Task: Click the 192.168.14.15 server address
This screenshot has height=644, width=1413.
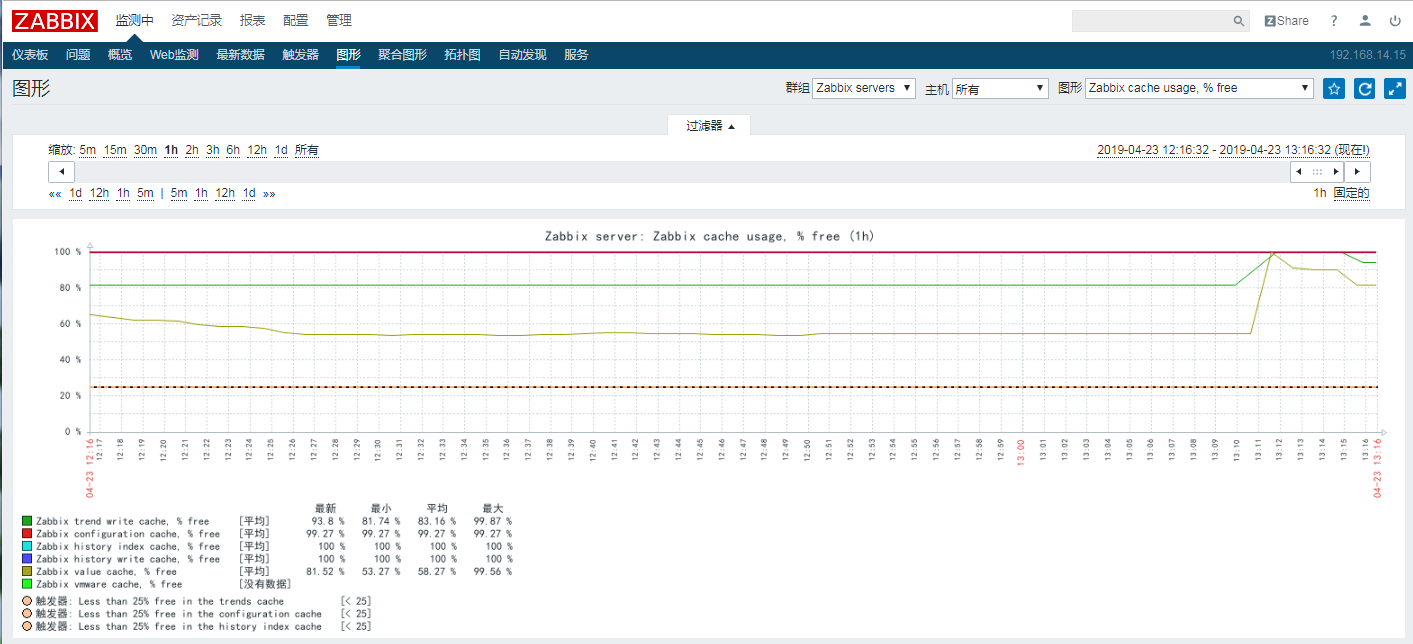Action: (x=1367, y=55)
